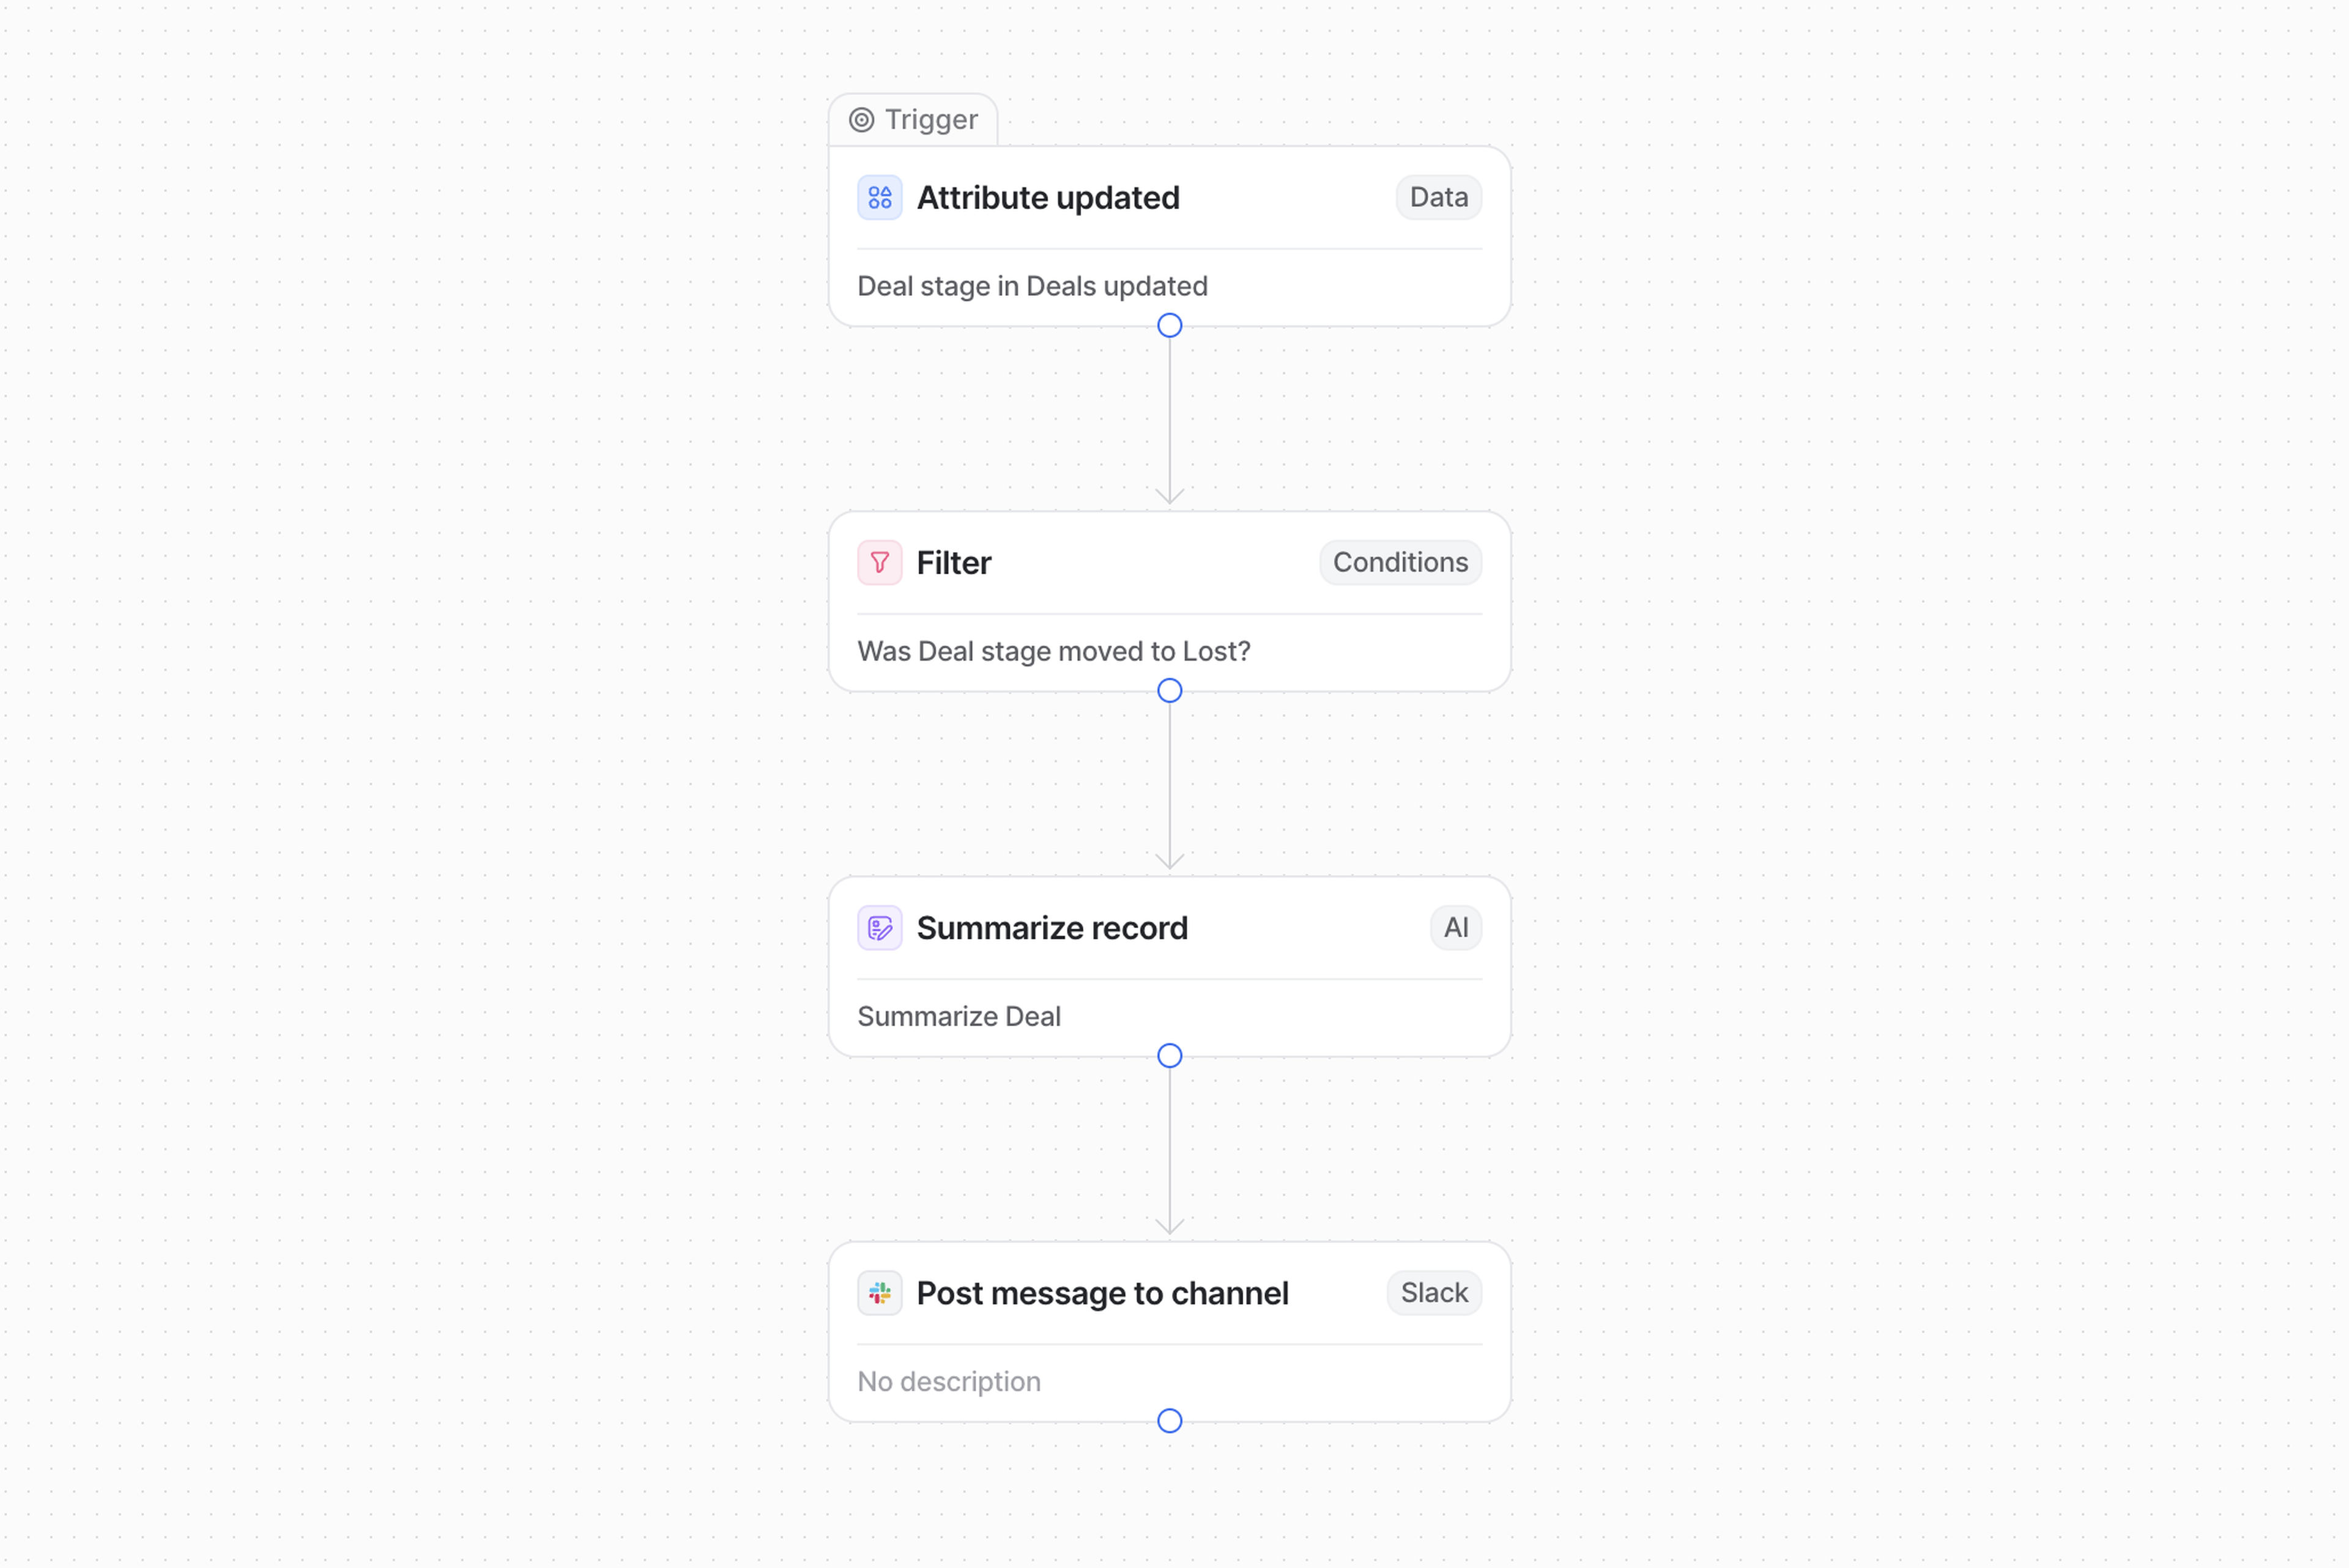The height and width of the screenshot is (1568, 2349).
Task: Click the AI badge on Summarize block
Action: coord(1455,928)
